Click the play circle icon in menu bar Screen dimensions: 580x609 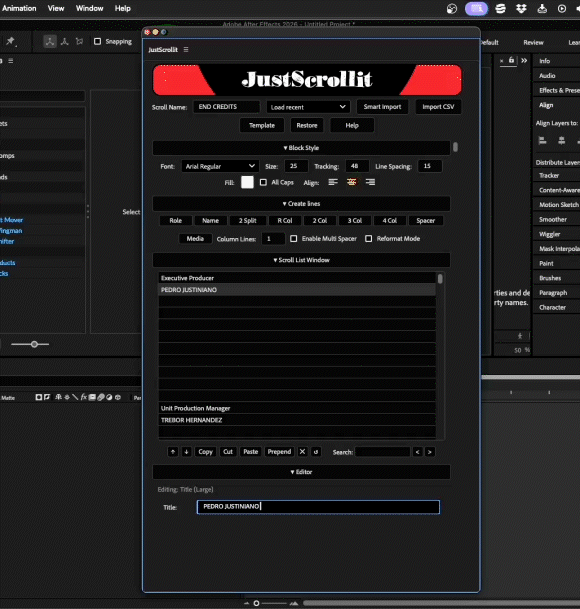point(562,9)
